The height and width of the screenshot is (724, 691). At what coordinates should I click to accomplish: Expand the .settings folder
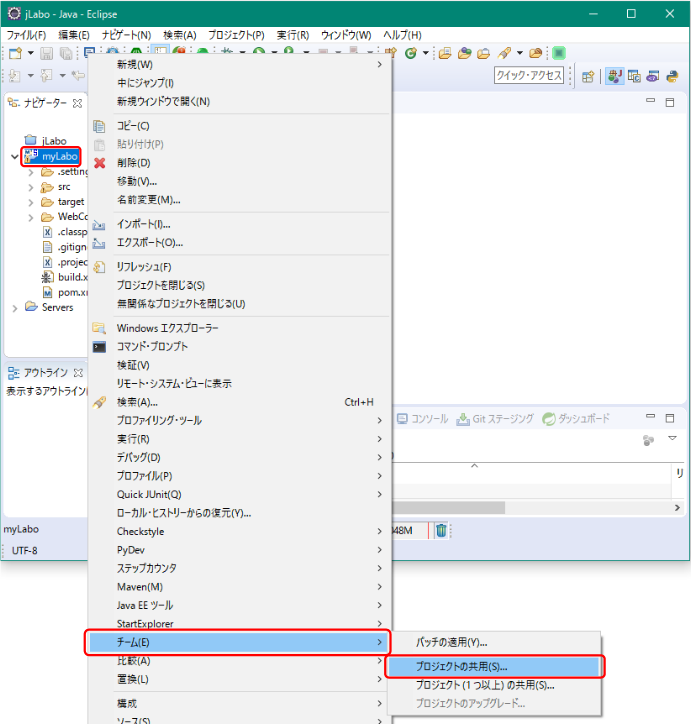[31, 173]
